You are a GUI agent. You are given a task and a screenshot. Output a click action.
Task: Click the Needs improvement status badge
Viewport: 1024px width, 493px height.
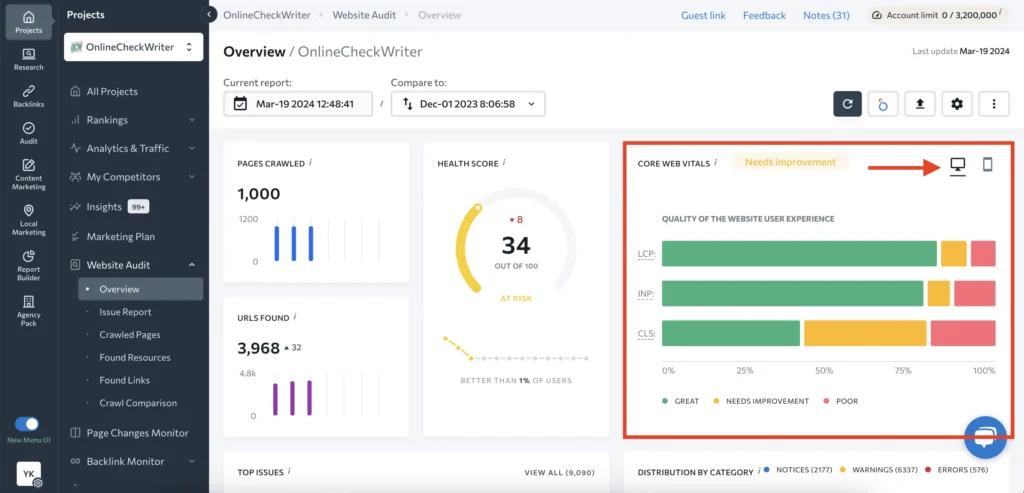(x=790, y=162)
